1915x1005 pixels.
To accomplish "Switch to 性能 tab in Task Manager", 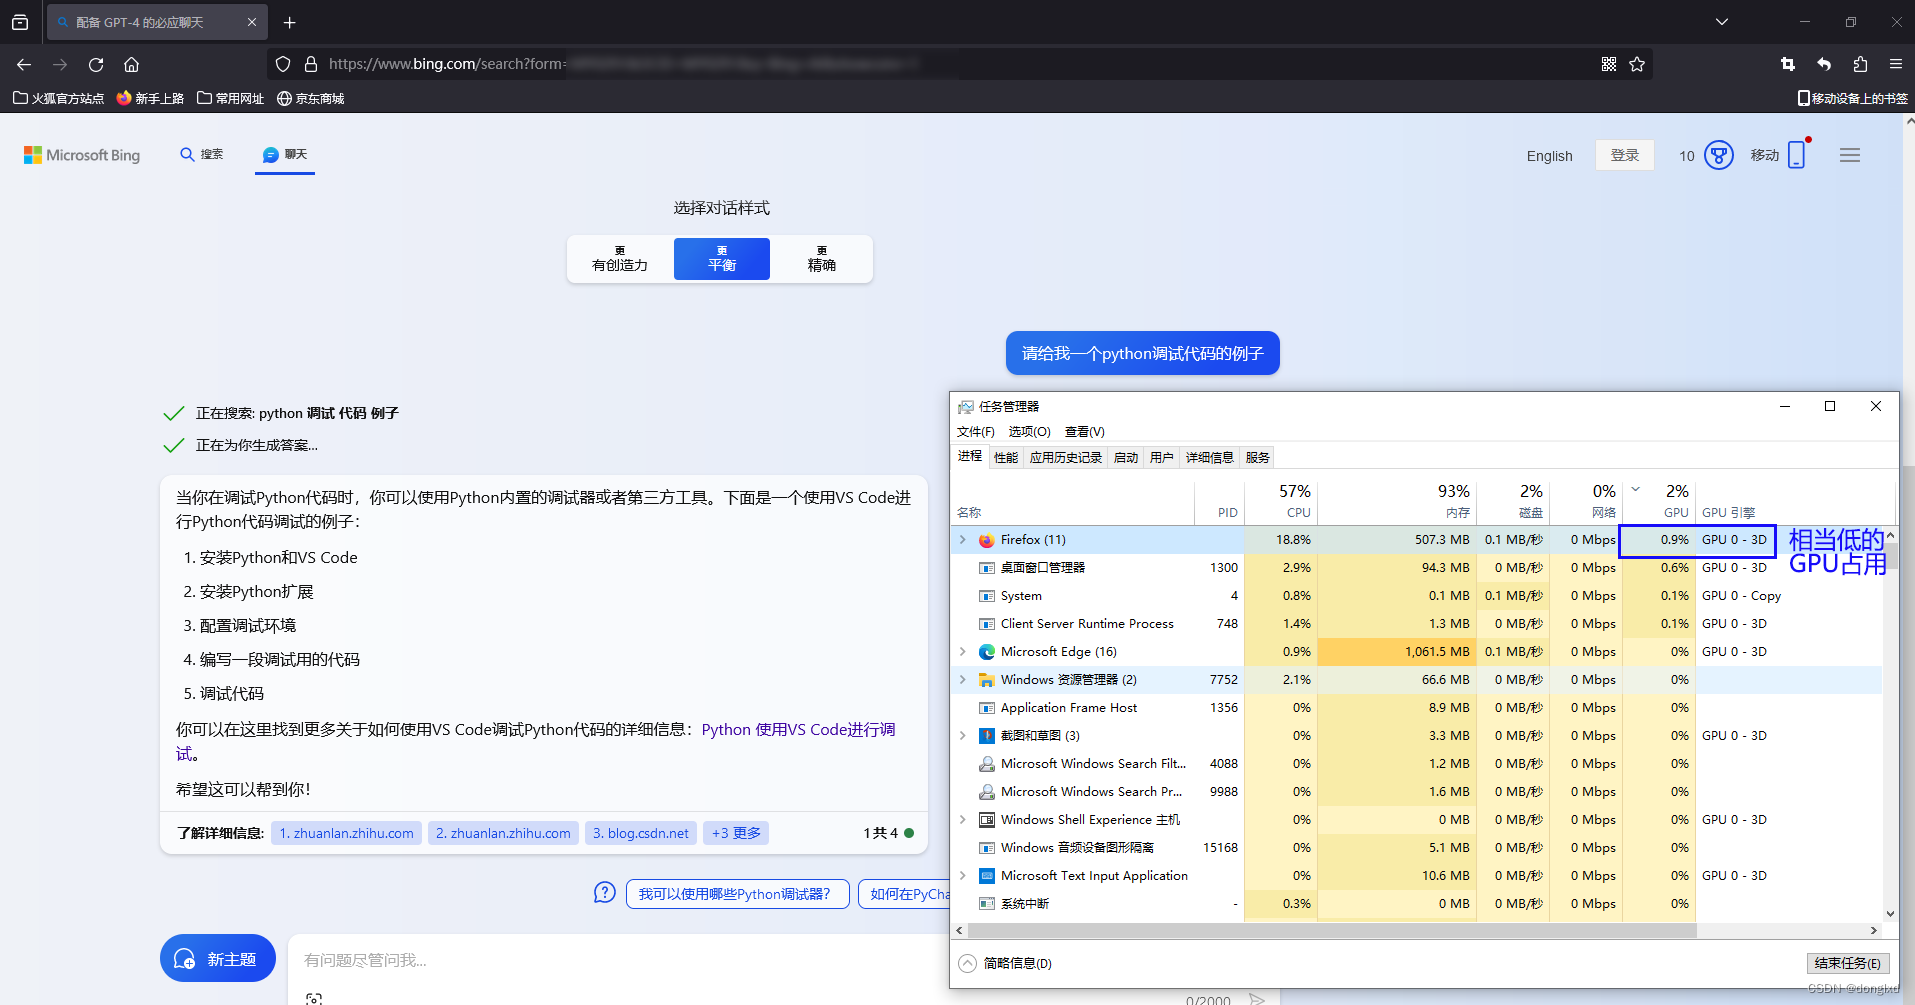I will (1006, 458).
